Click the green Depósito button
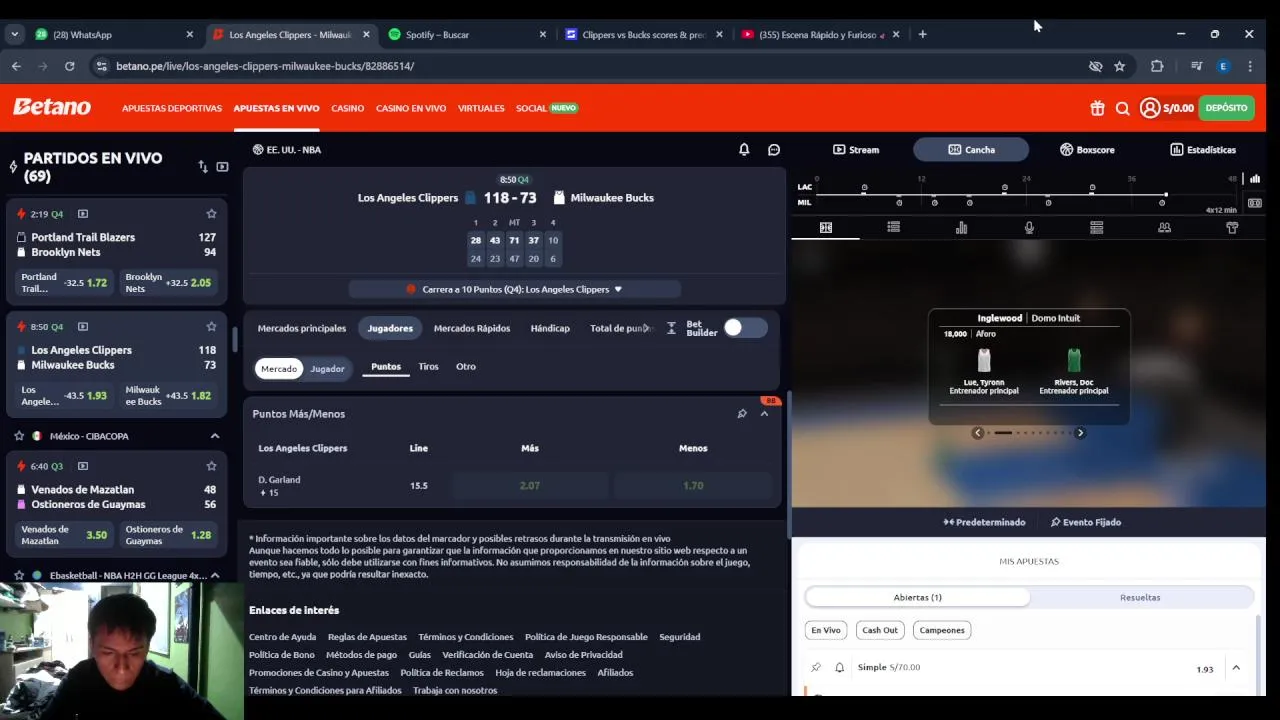Screen dimensions: 1280x720 click(x=1226, y=108)
